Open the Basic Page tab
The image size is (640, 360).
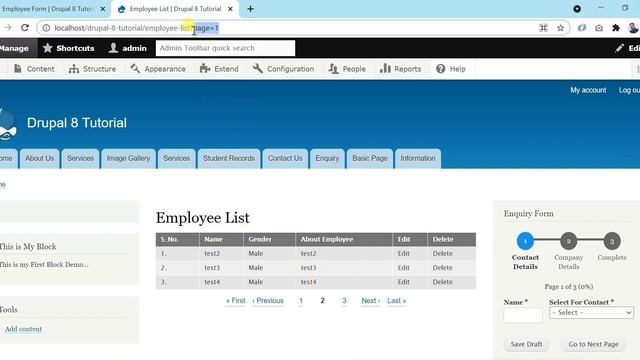pyautogui.click(x=370, y=158)
